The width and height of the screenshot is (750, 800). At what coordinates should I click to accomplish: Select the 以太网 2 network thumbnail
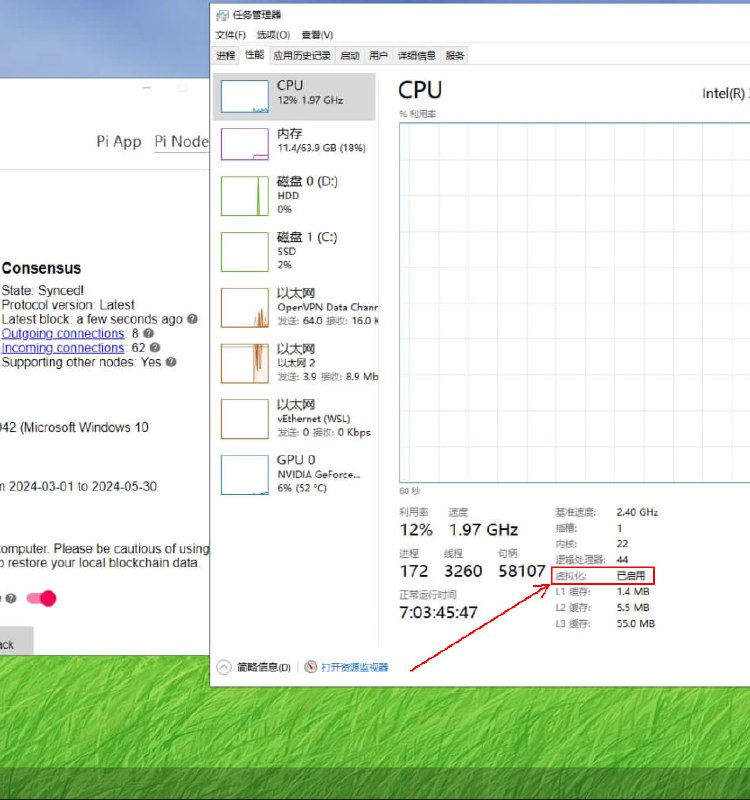[244, 363]
